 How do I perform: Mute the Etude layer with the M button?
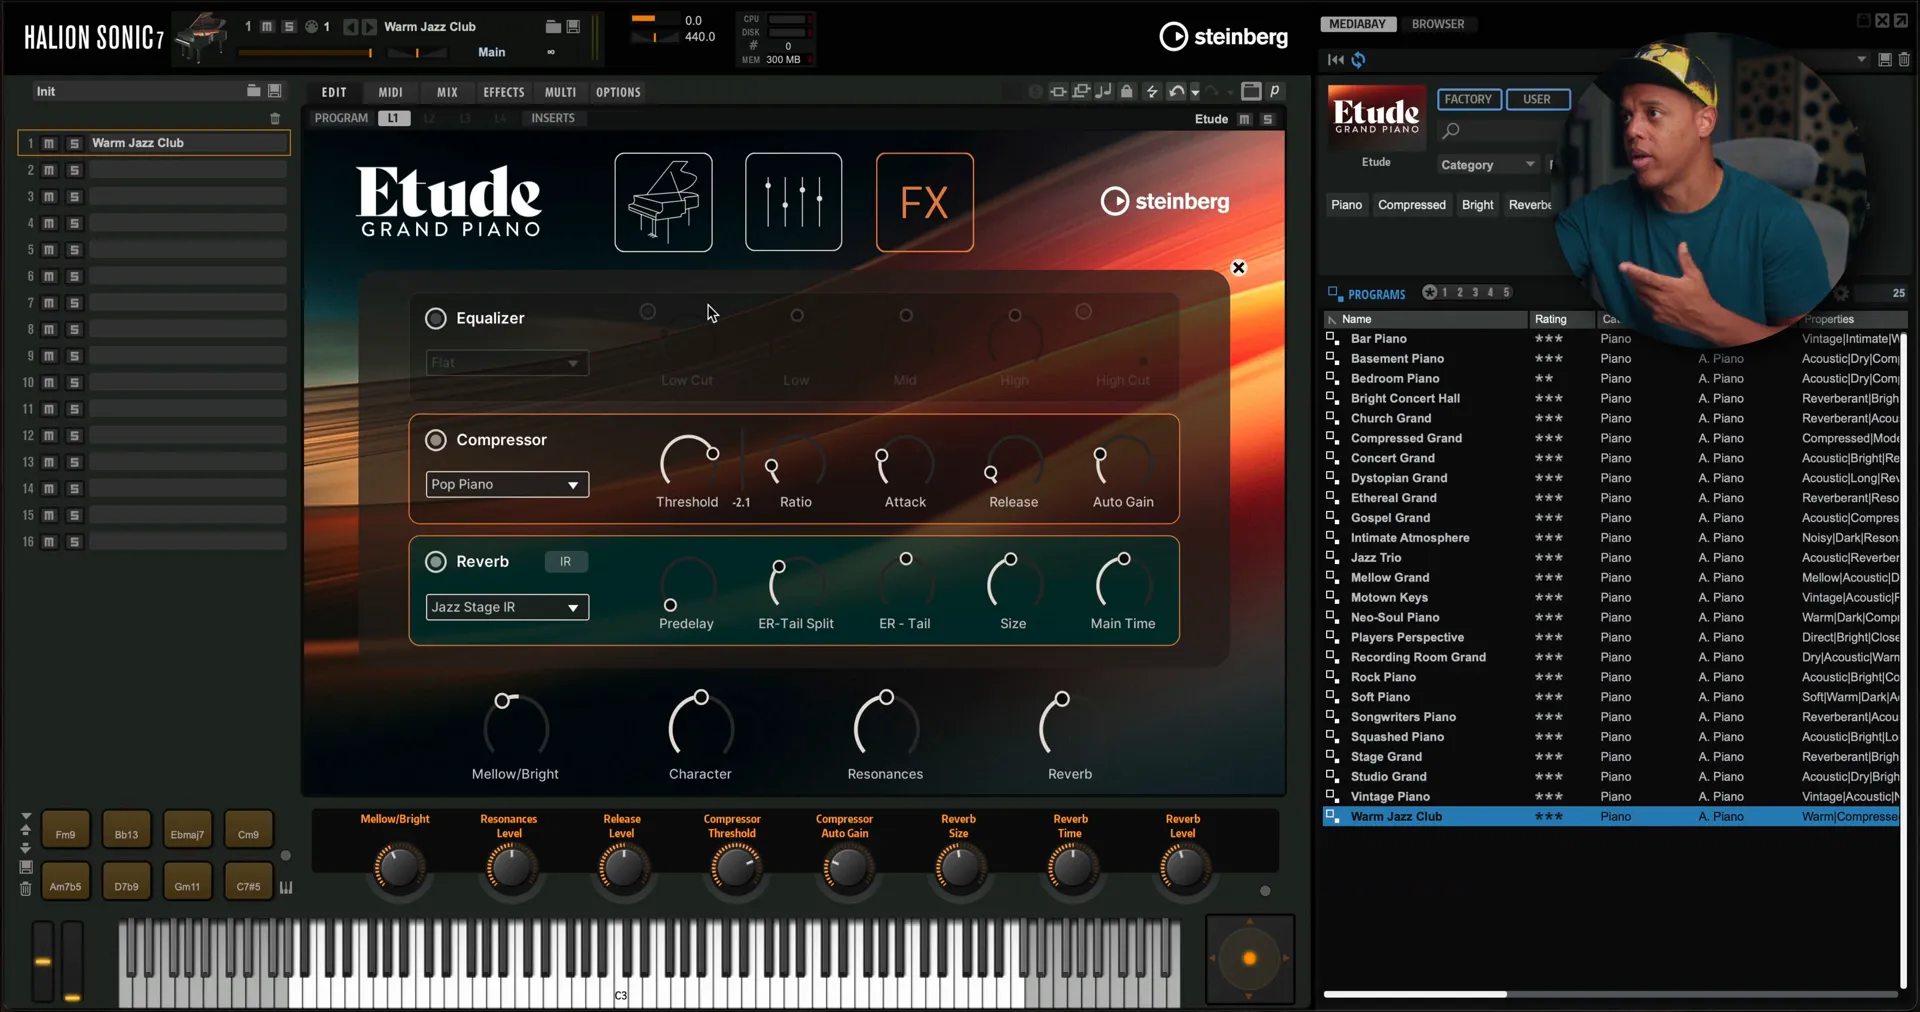click(x=1245, y=119)
